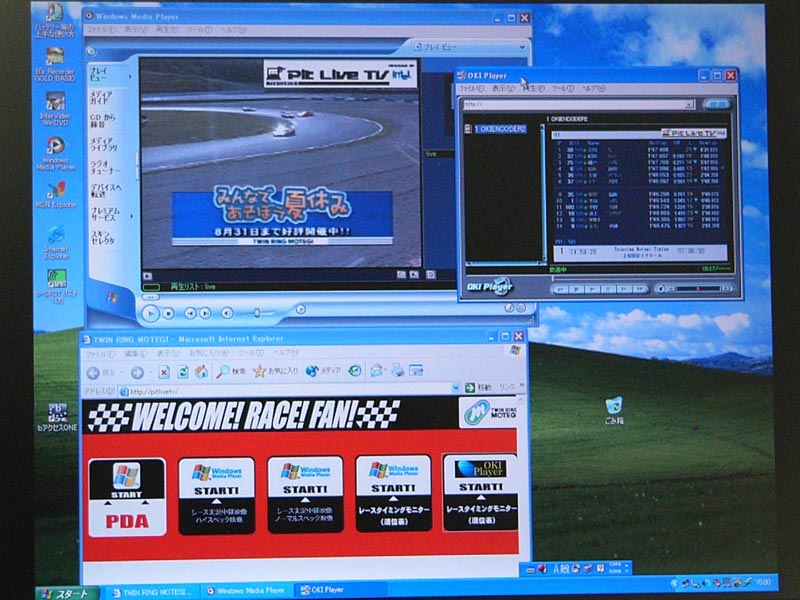Viewport: 800px width, 600px height.
Task: Click the blue connect button in OKI Player
Action: 718,104
